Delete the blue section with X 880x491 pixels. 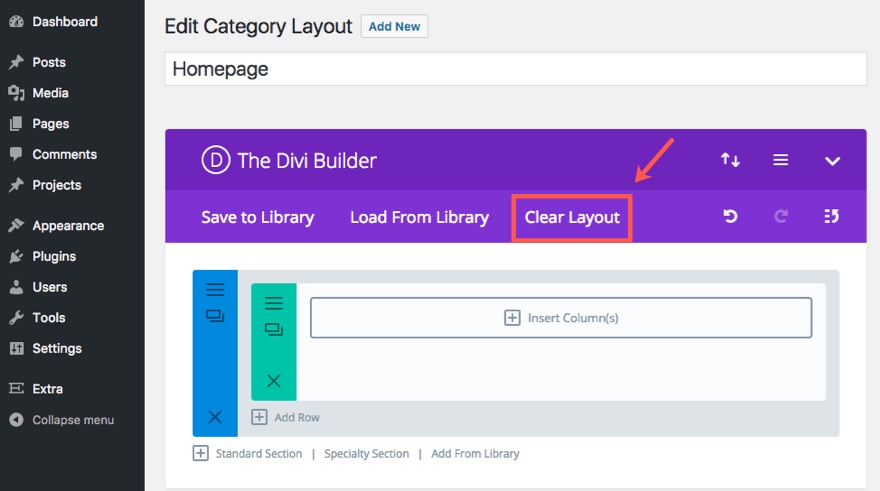(x=215, y=417)
